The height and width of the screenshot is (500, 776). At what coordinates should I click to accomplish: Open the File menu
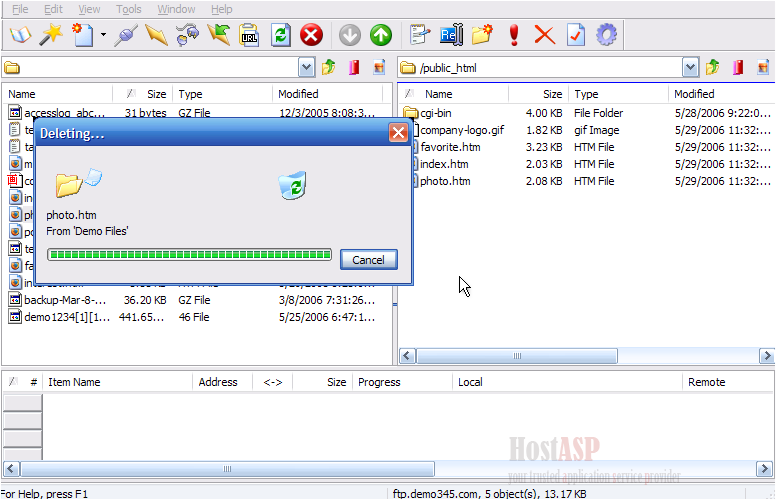(x=20, y=9)
